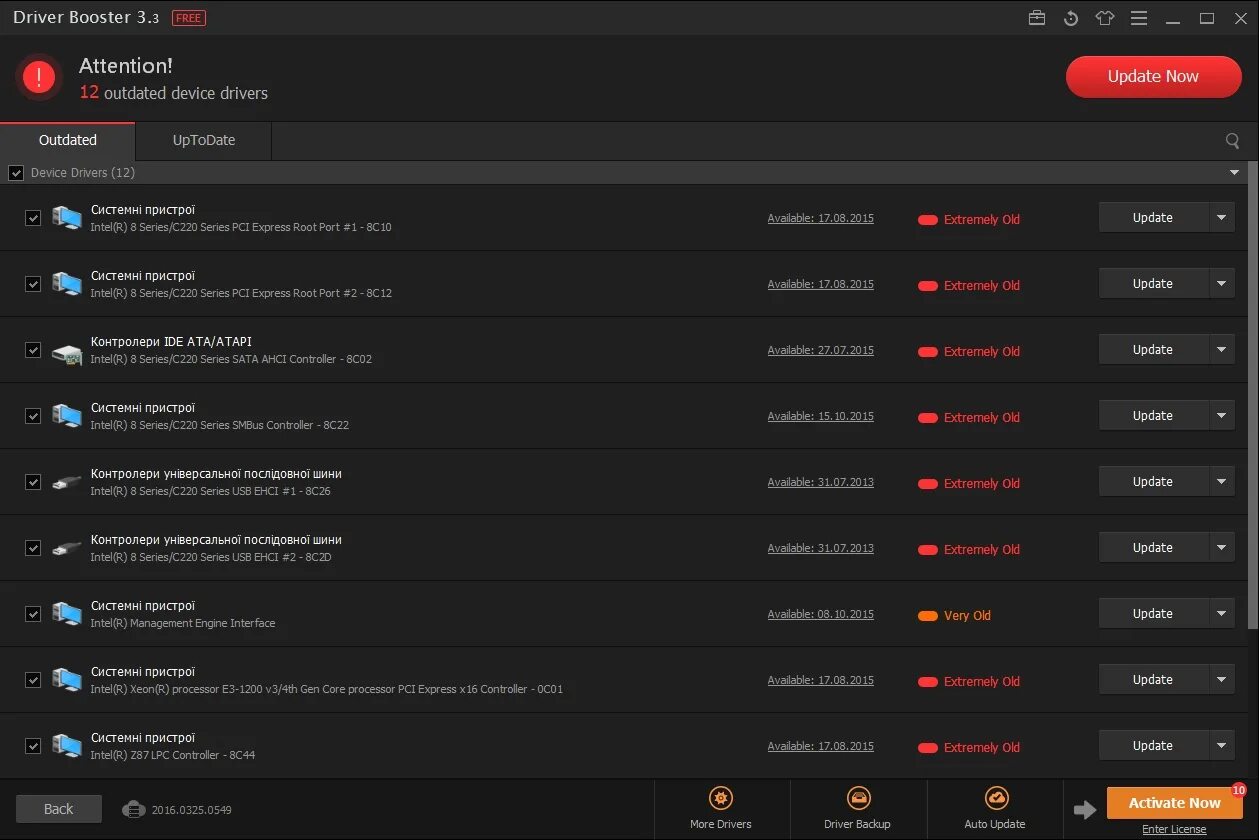Open Update dropdown for SATA AHCI Controller
The width and height of the screenshot is (1259, 840).
click(1221, 350)
